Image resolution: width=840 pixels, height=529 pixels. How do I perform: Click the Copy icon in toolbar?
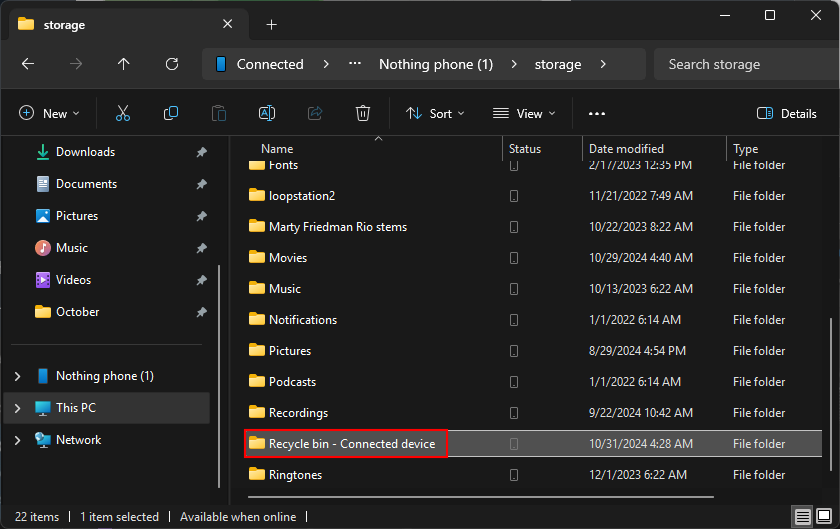tap(171, 114)
